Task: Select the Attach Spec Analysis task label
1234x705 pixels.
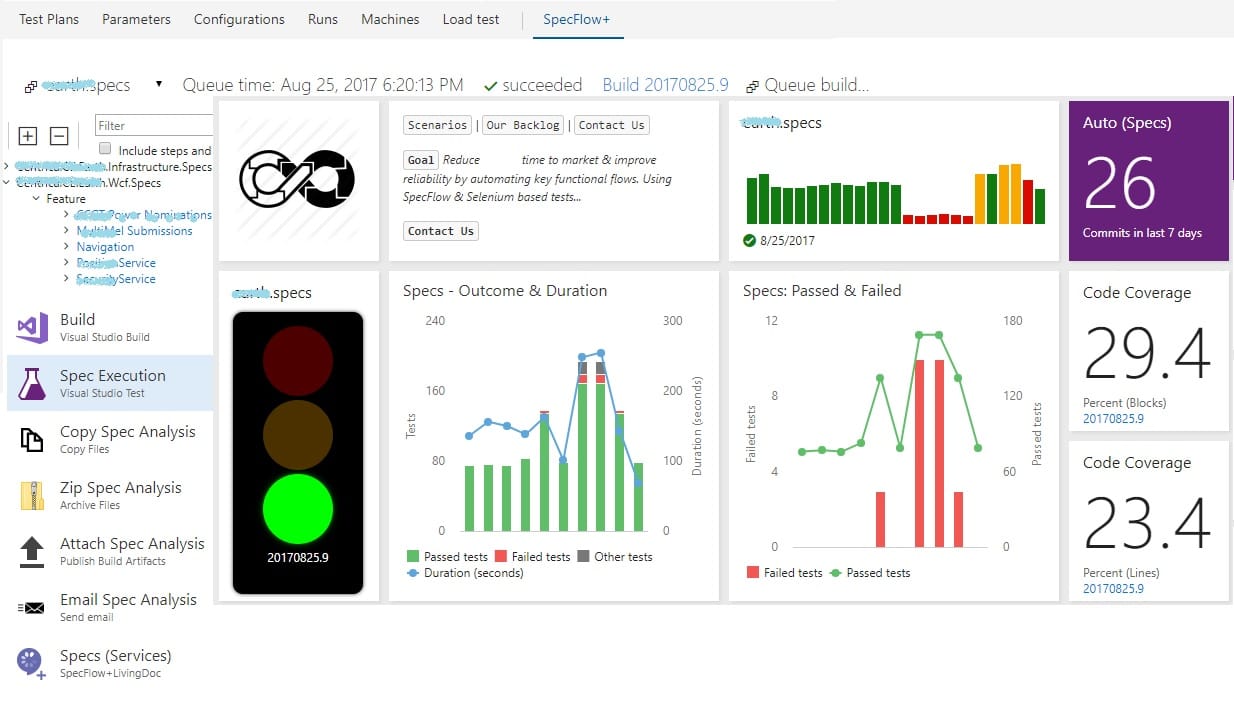Action: point(132,543)
